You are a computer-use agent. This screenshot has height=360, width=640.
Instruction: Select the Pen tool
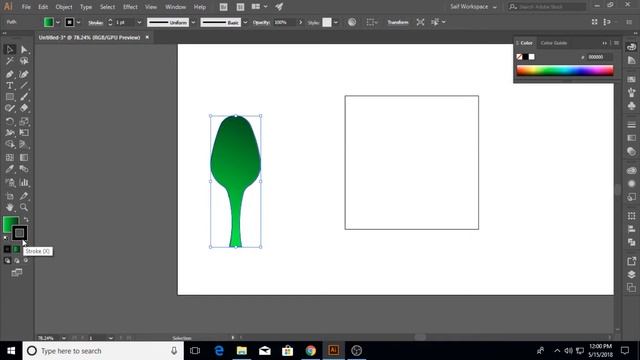pyautogui.click(x=10, y=74)
